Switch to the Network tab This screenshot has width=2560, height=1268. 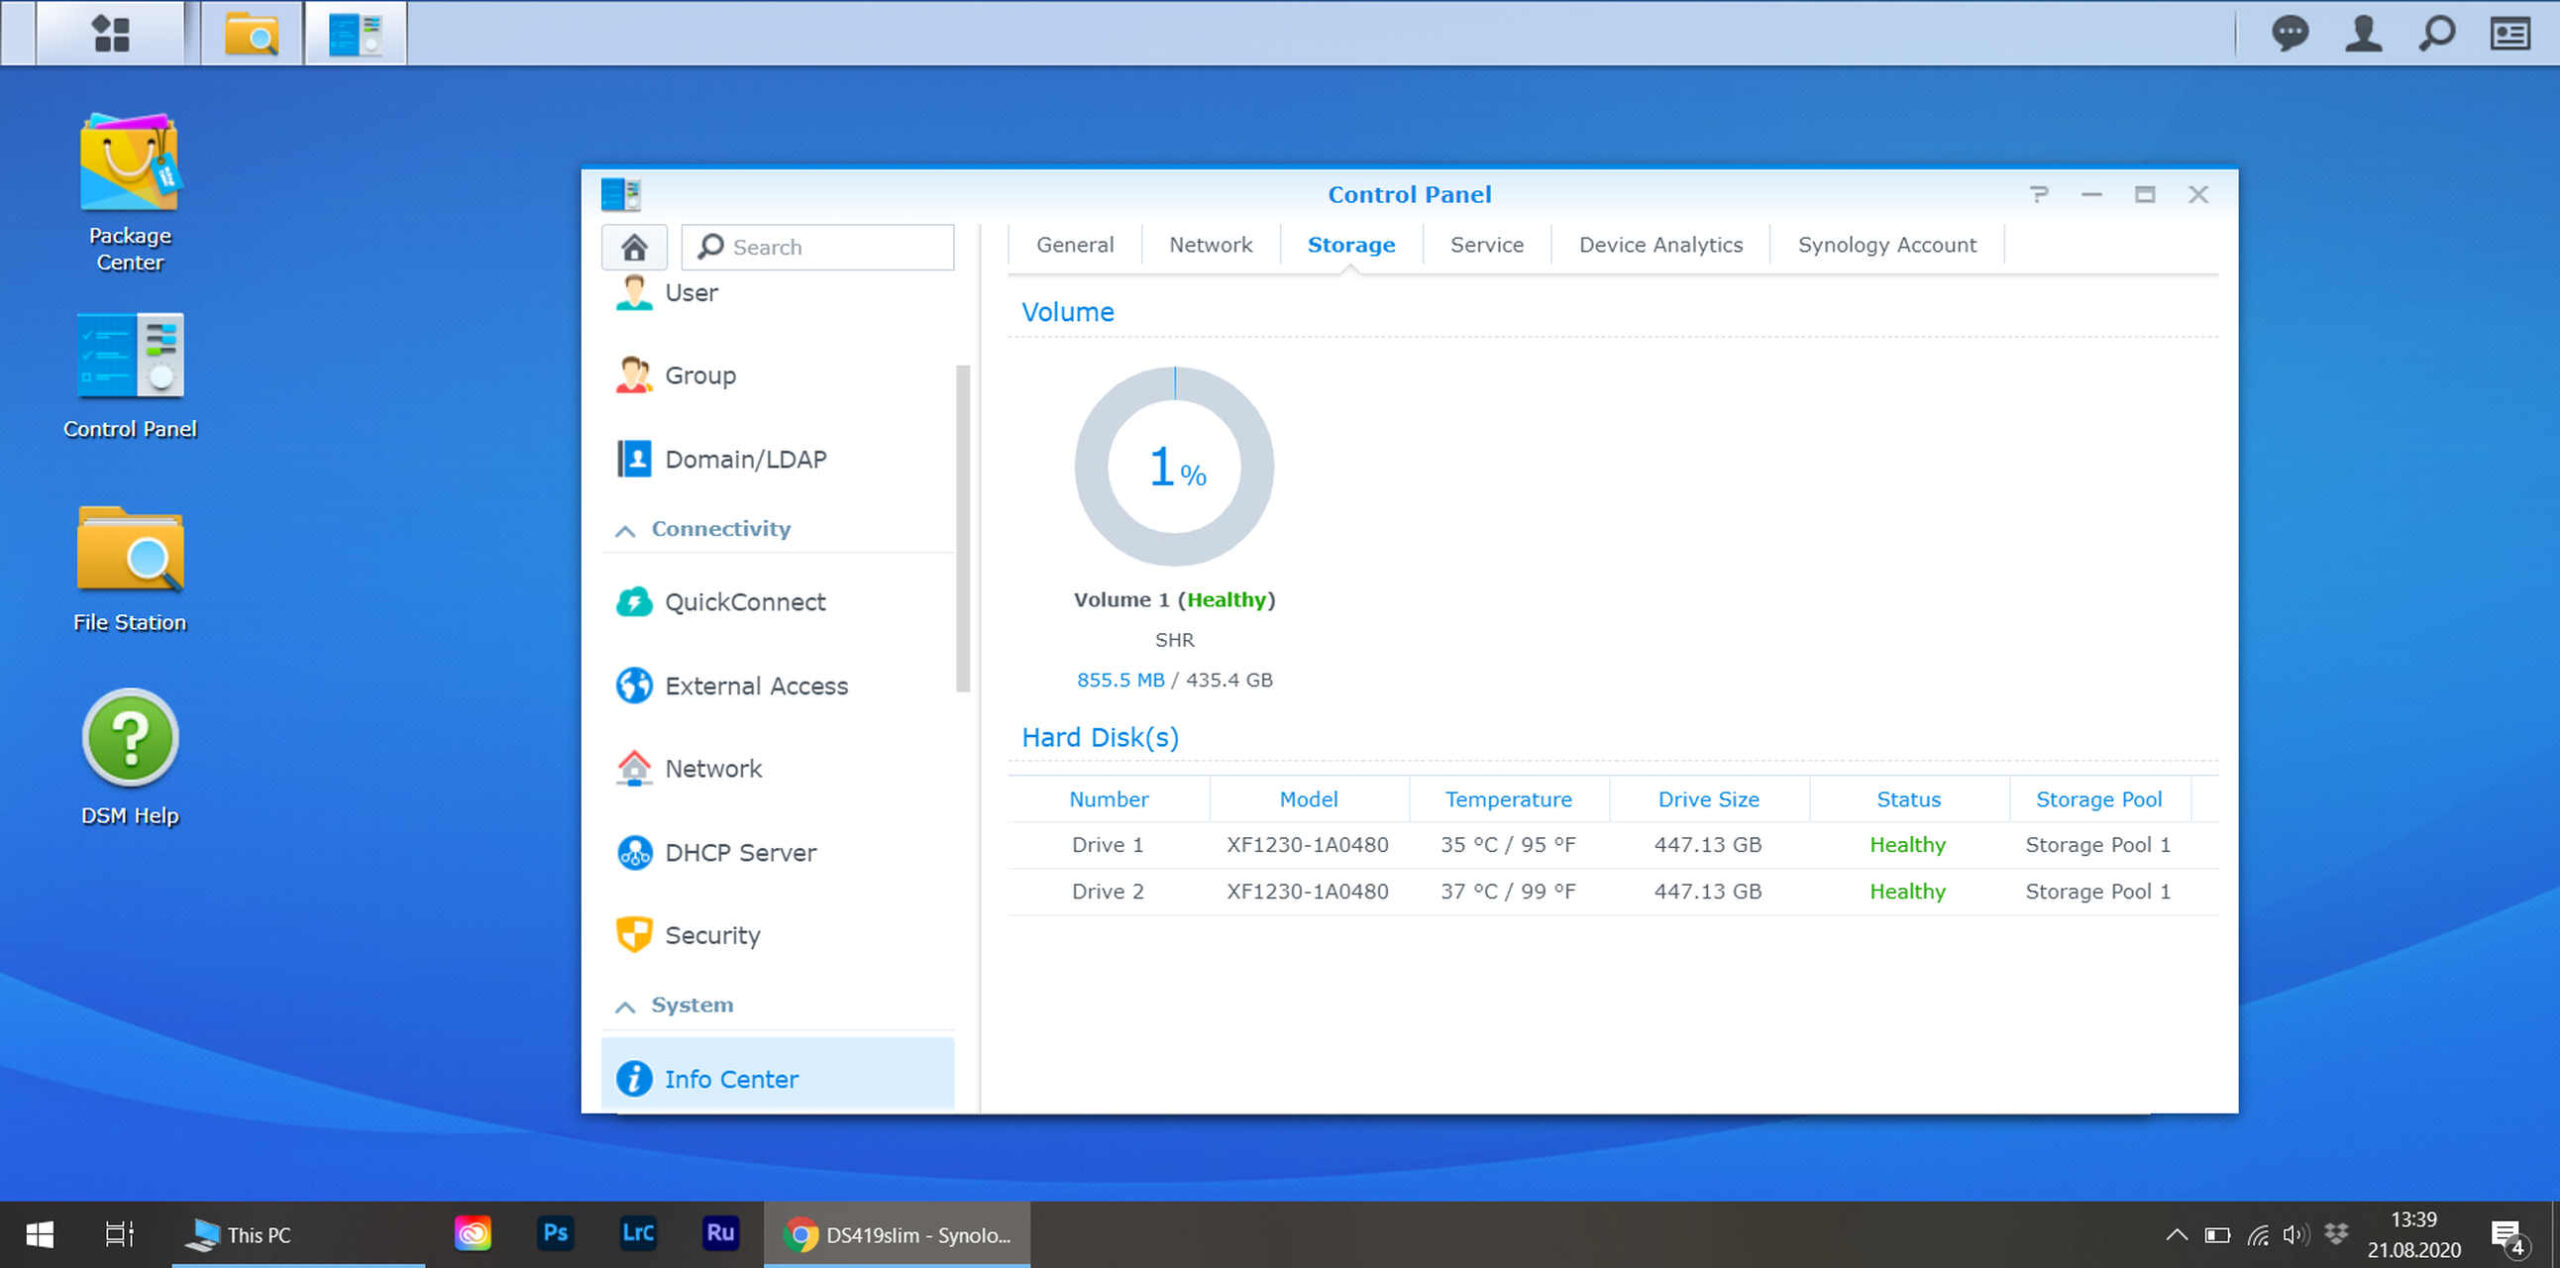pos(1210,245)
